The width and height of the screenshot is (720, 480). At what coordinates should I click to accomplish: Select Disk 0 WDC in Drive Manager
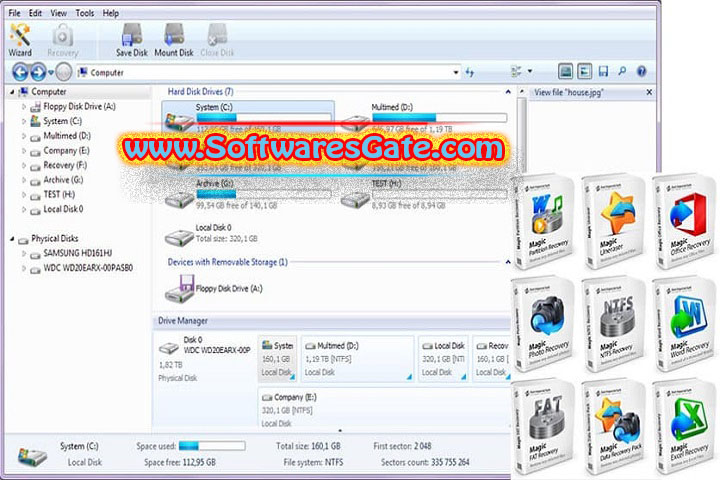(205, 359)
